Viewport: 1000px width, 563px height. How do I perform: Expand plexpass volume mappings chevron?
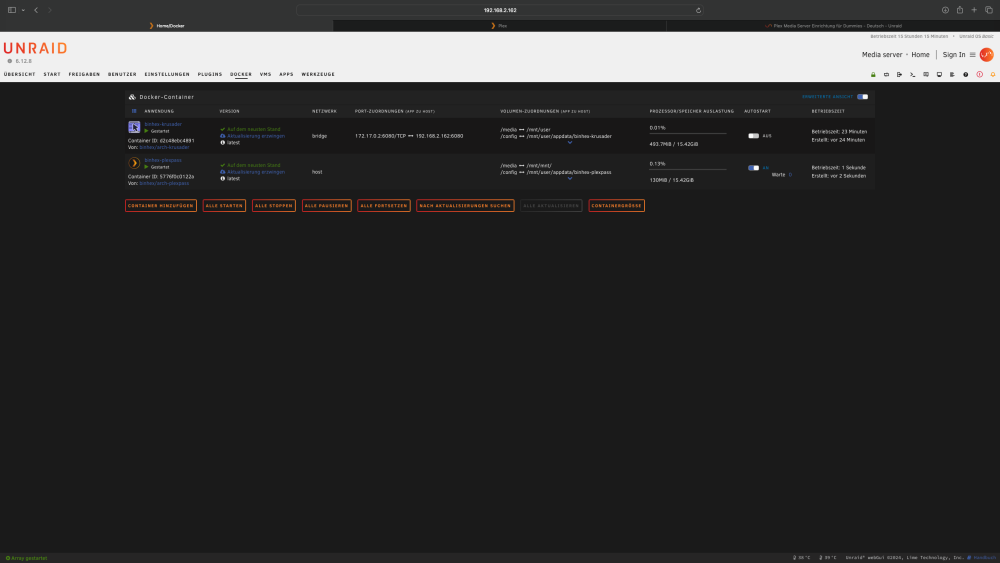[x=570, y=179]
